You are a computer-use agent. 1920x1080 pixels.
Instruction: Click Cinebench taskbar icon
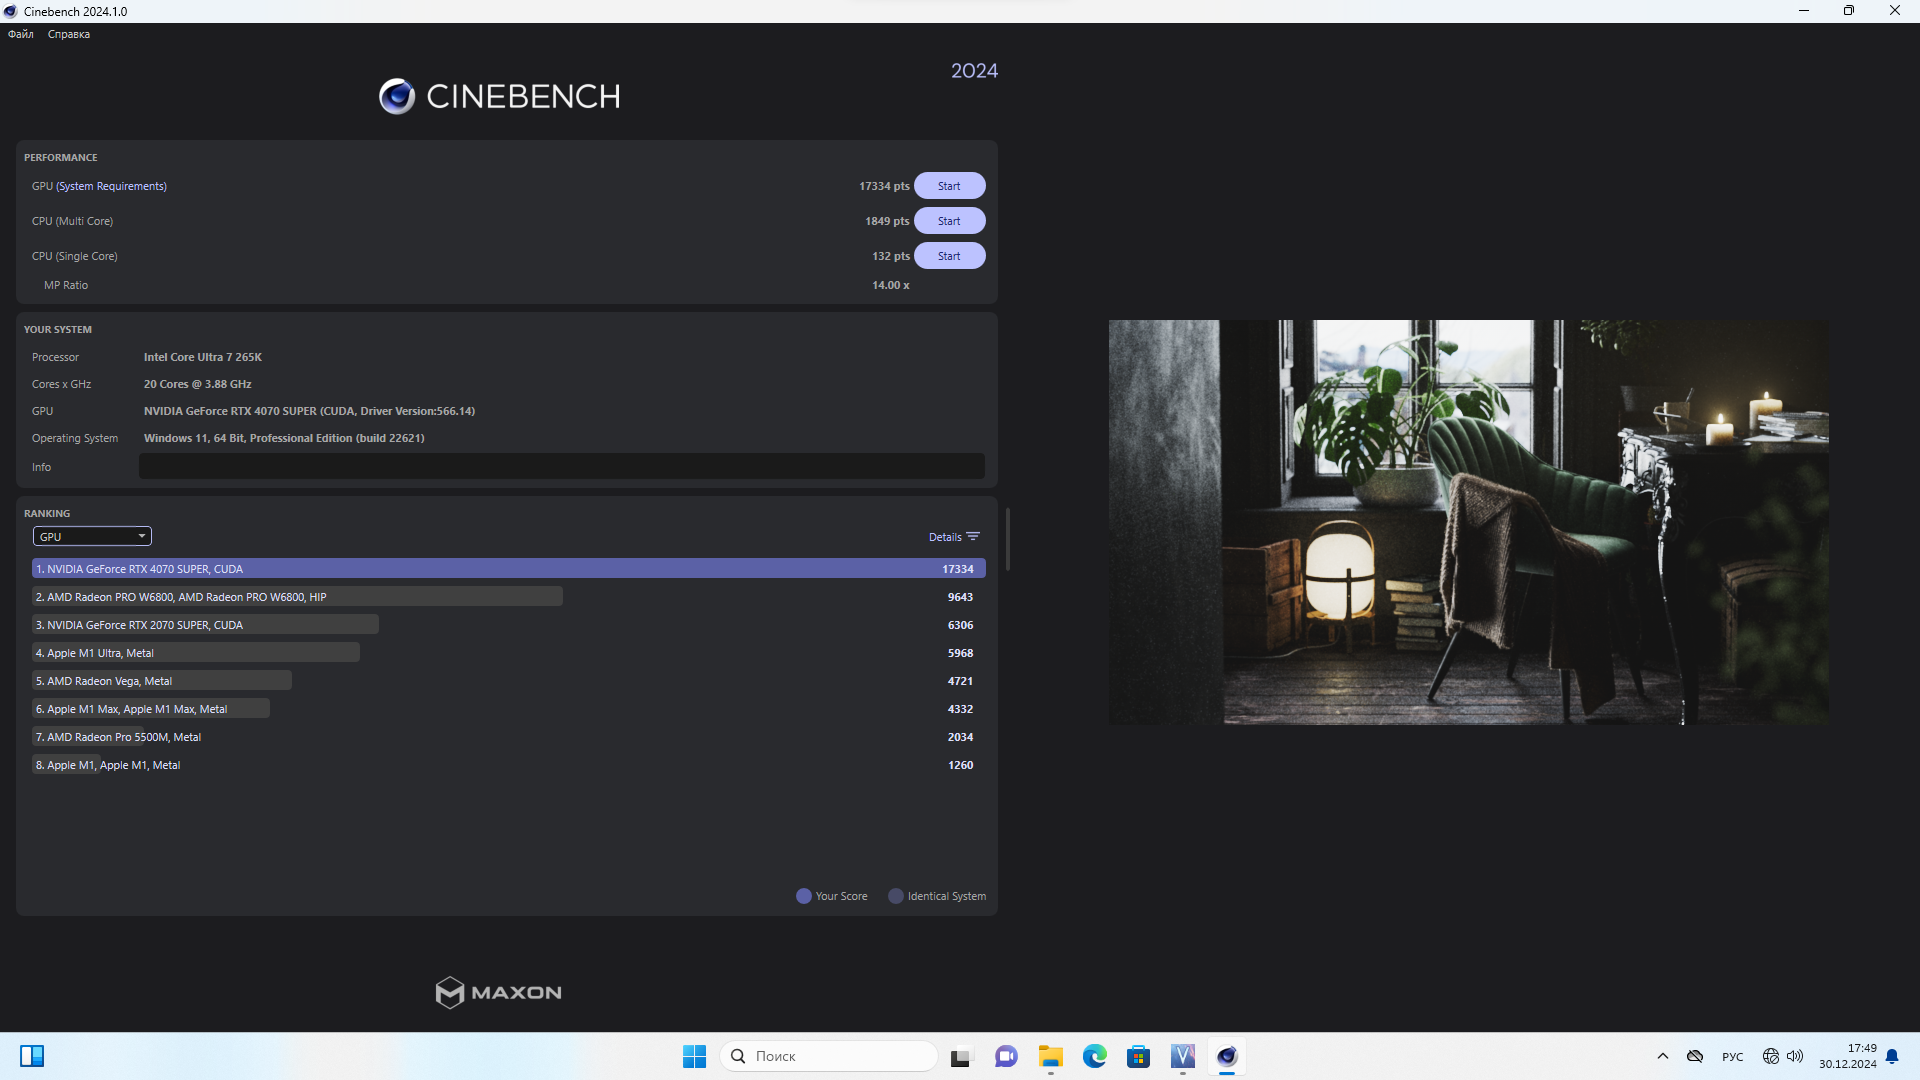pos(1226,1056)
